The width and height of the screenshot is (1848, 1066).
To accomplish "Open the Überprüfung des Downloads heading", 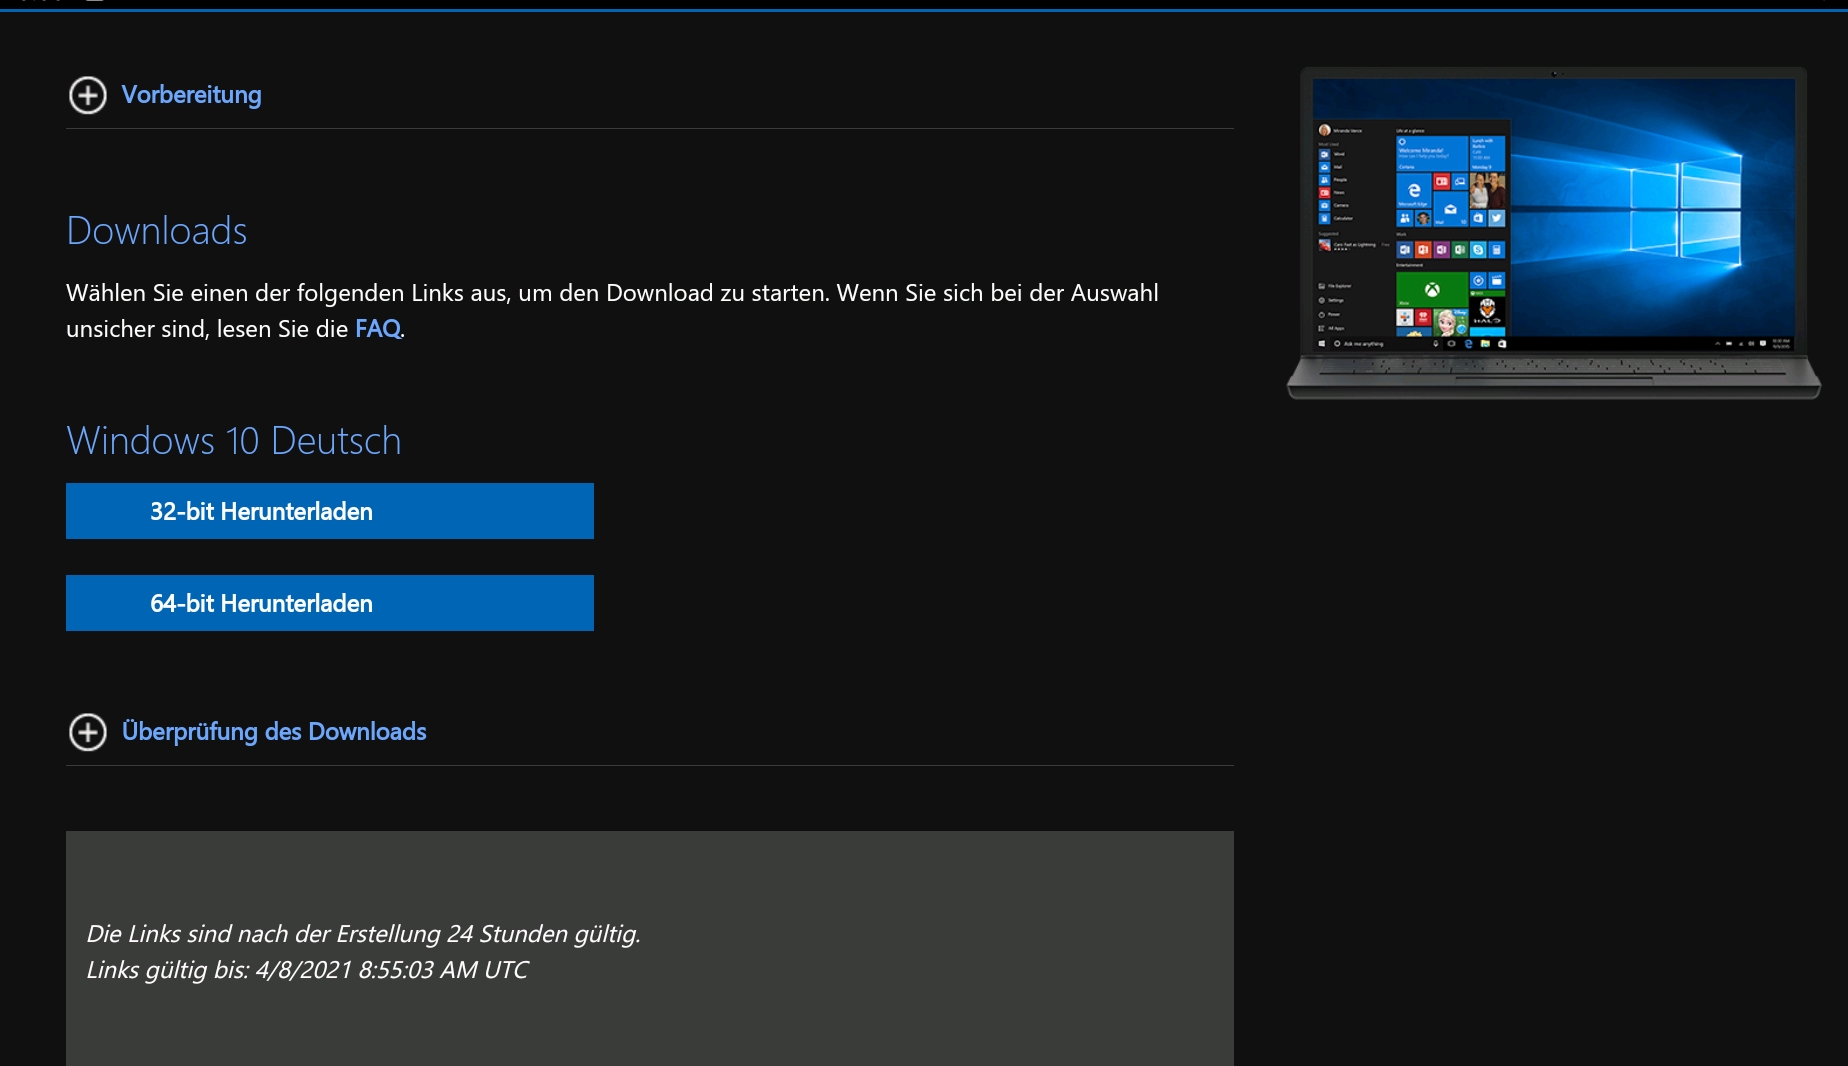I will coord(274,732).
